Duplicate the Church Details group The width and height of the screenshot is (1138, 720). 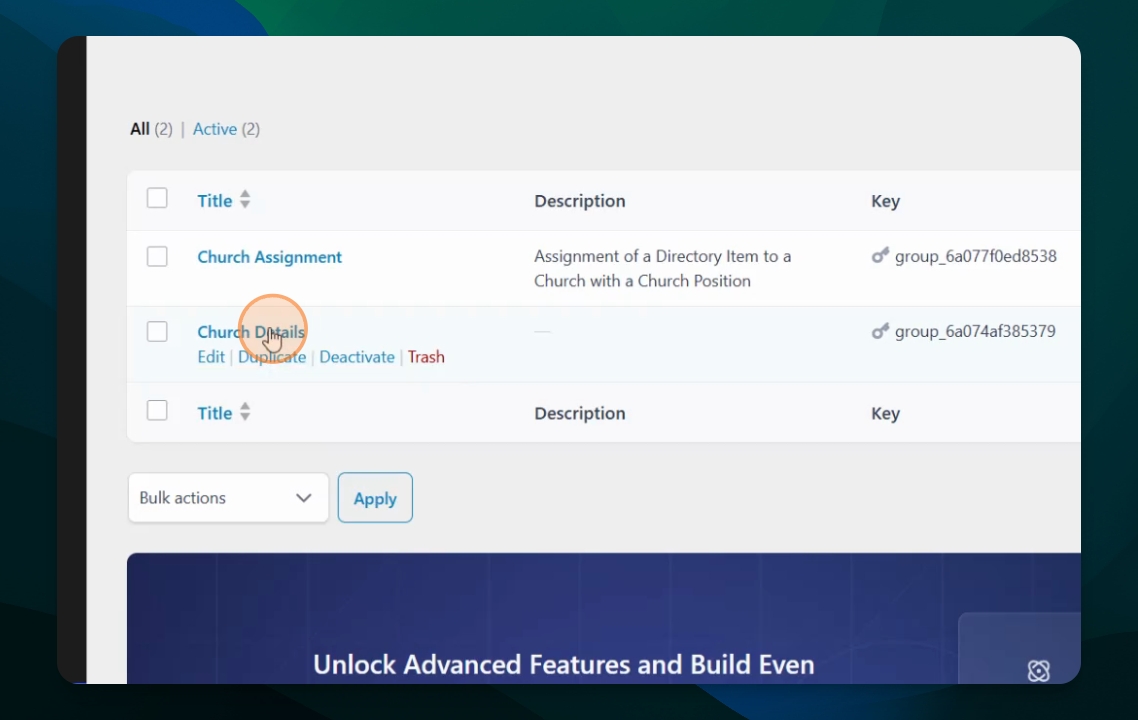[x=272, y=357]
